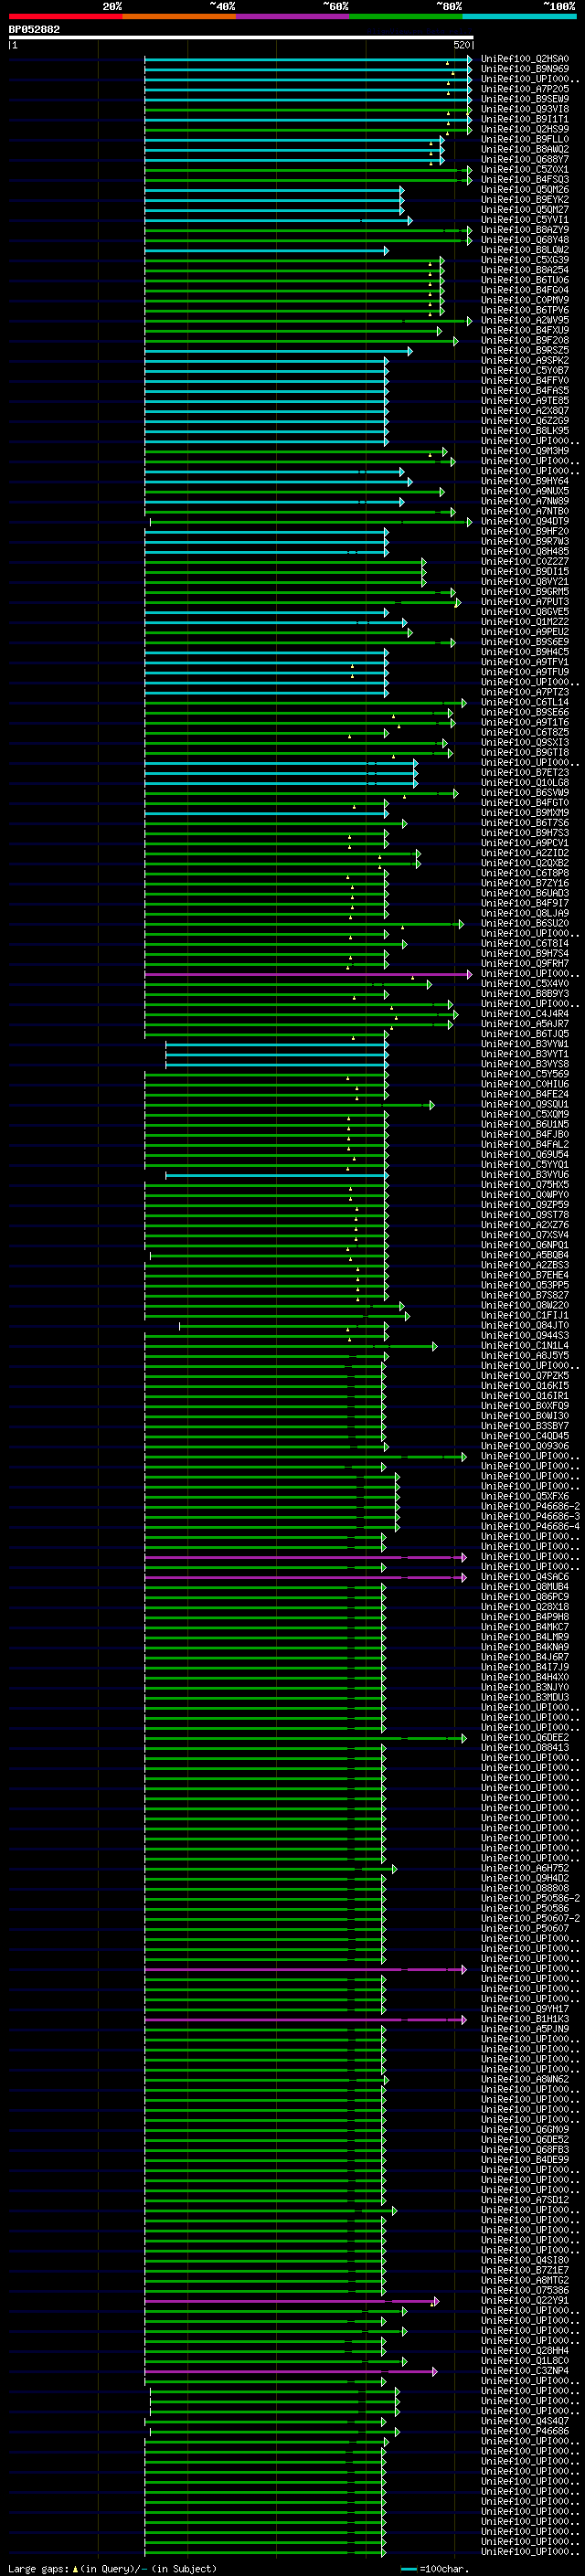
Task: Open hit UniRef100_Q94DT9
Action: coord(525,521)
